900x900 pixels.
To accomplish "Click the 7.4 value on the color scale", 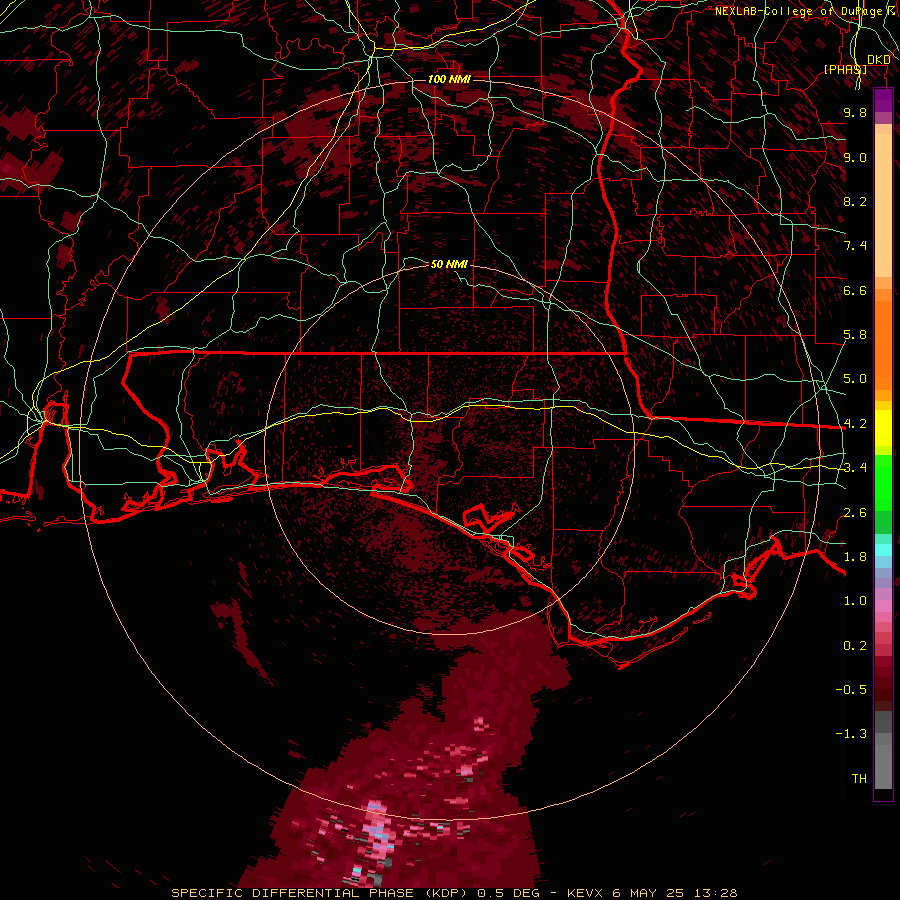I will [x=855, y=246].
